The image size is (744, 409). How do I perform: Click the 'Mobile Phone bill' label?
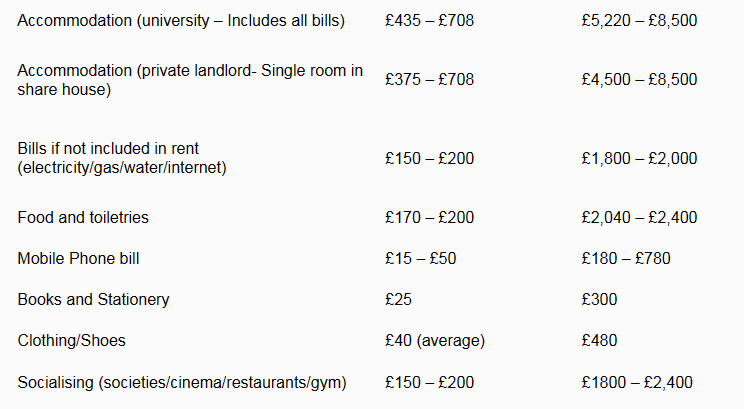click(78, 258)
